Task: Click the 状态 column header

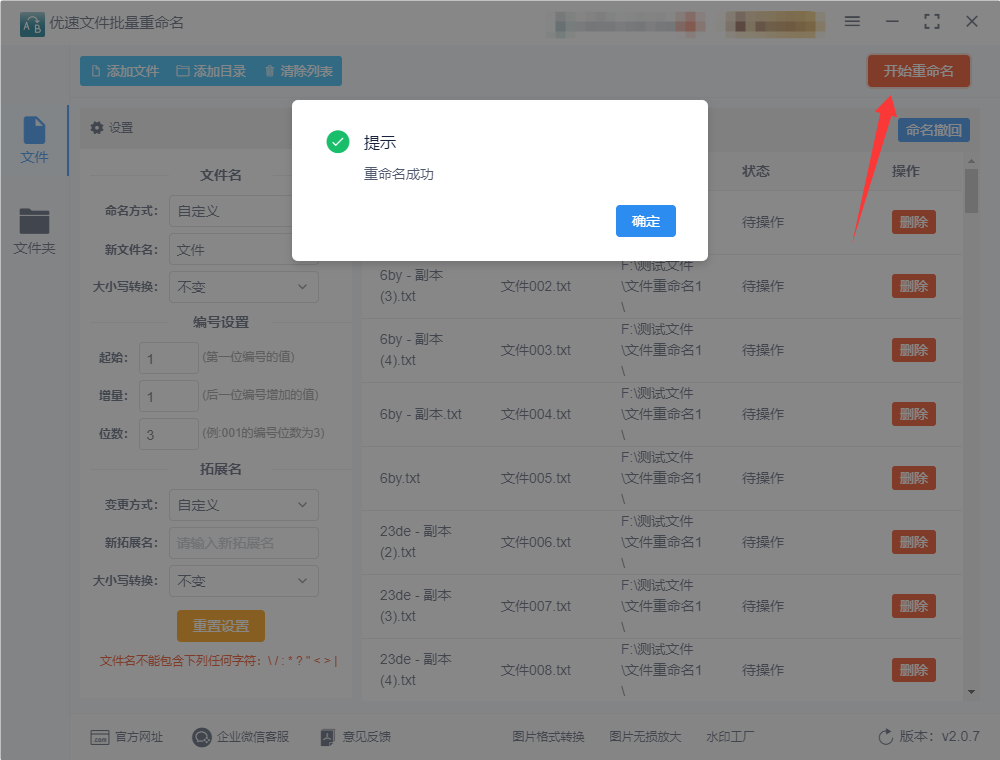Action: click(x=756, y=171)
